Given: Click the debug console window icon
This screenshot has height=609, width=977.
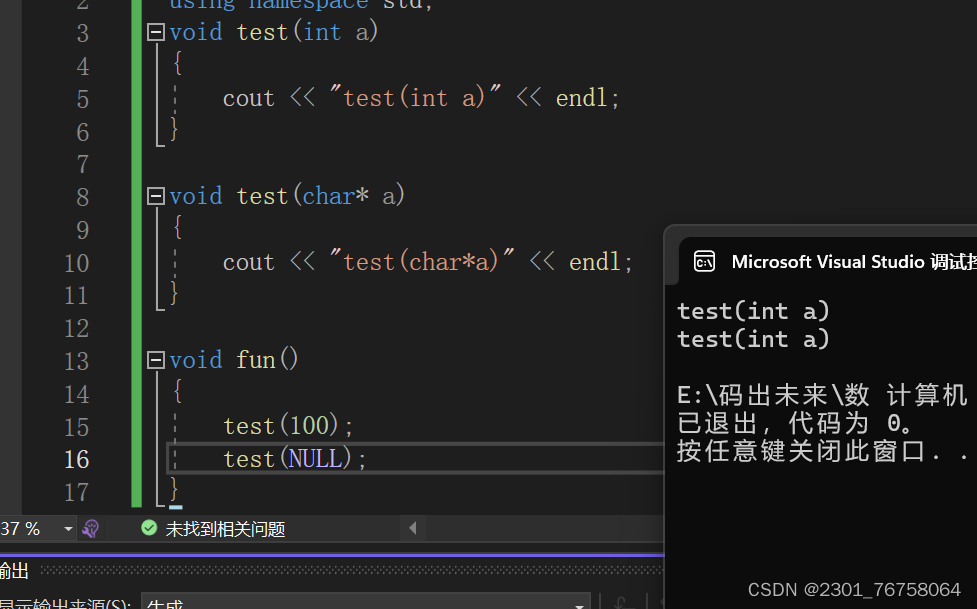Looking at the screenshot, I should coord(704,262).
